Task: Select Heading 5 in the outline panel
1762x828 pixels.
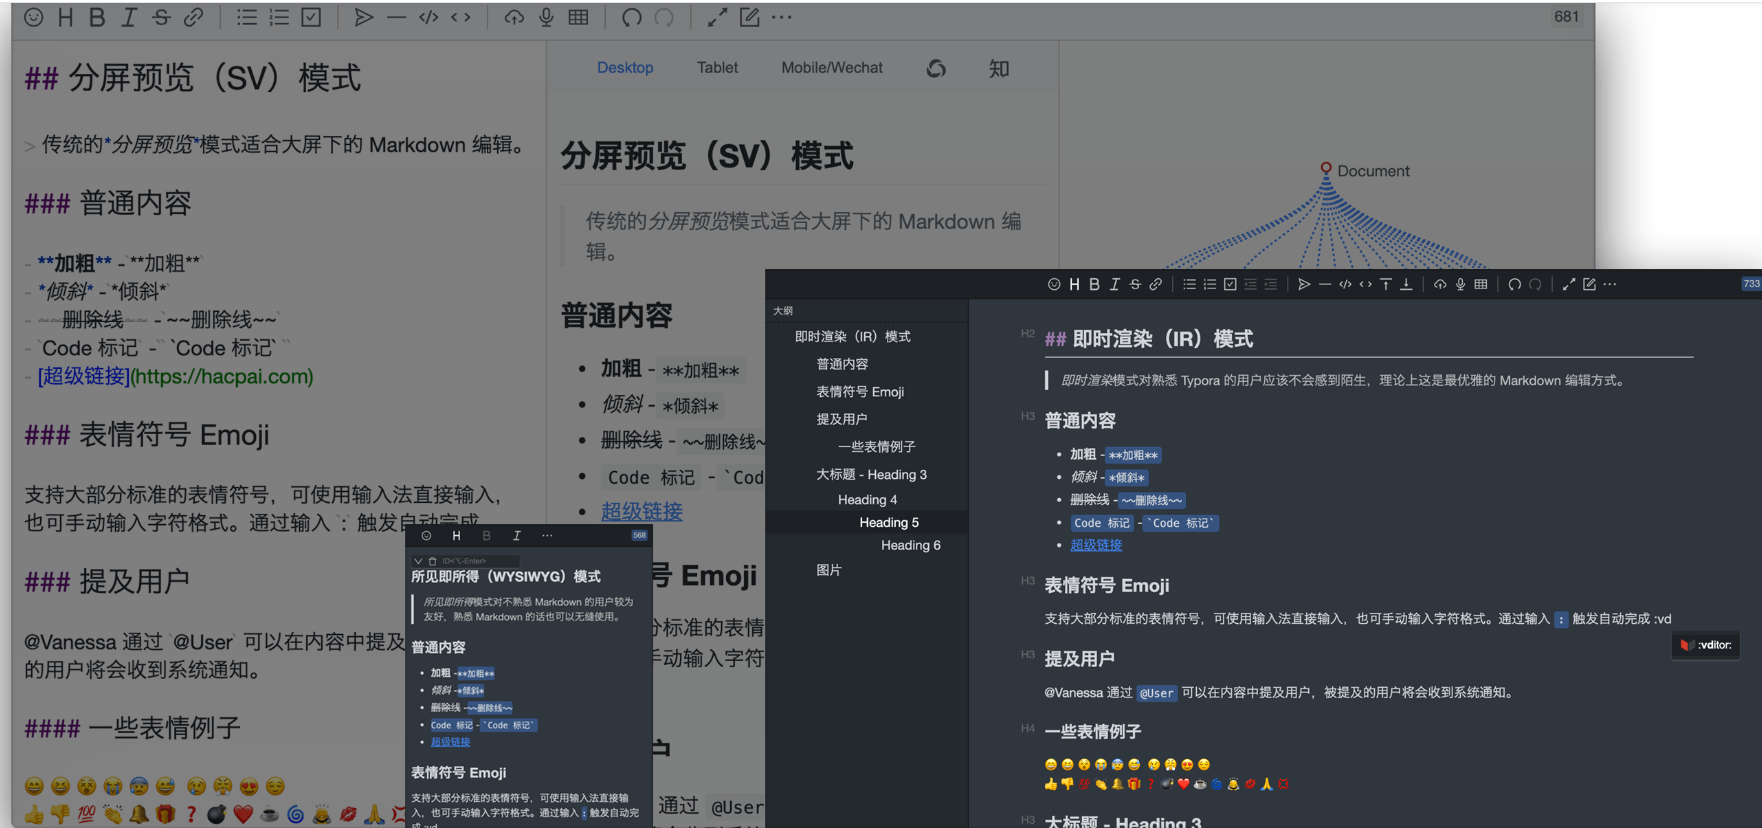Action: pos(889,522)
